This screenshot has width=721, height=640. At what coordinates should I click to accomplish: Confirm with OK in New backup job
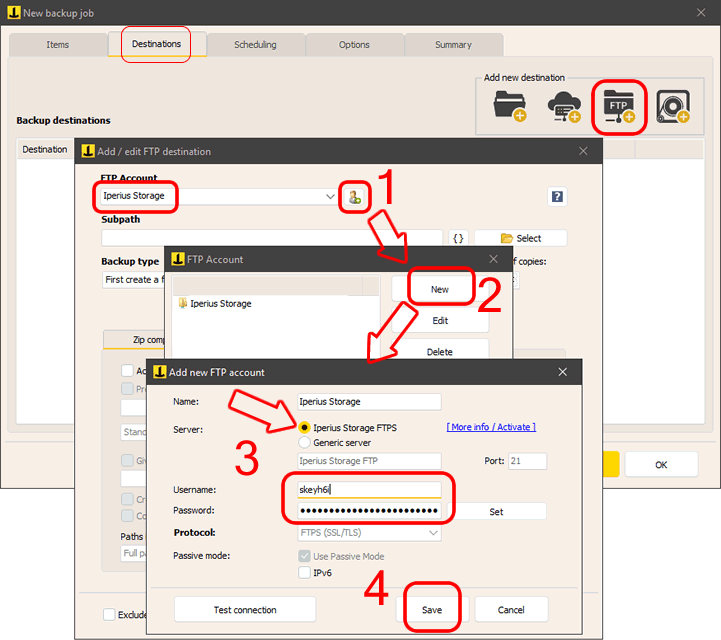[x=661, y=464]
